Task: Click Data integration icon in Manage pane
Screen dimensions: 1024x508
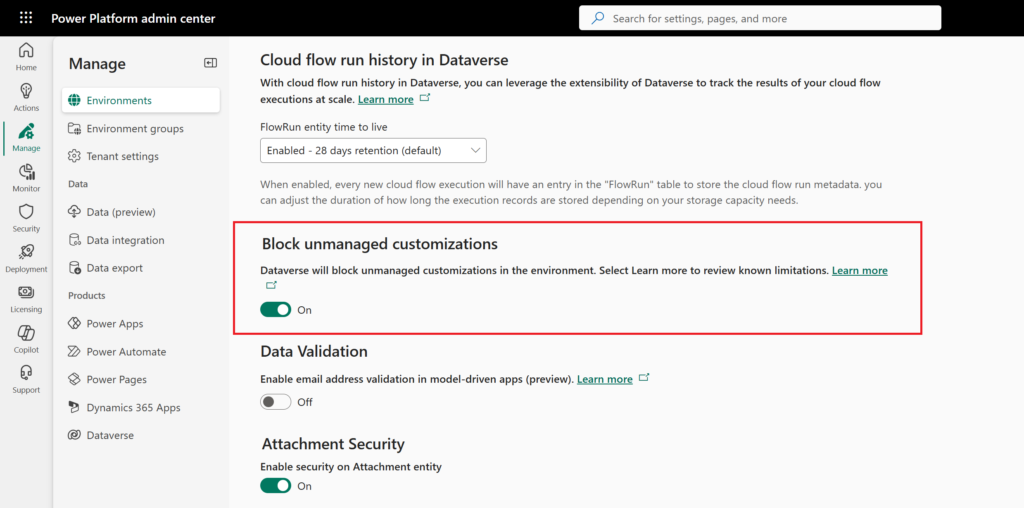Action: (74, 240)
